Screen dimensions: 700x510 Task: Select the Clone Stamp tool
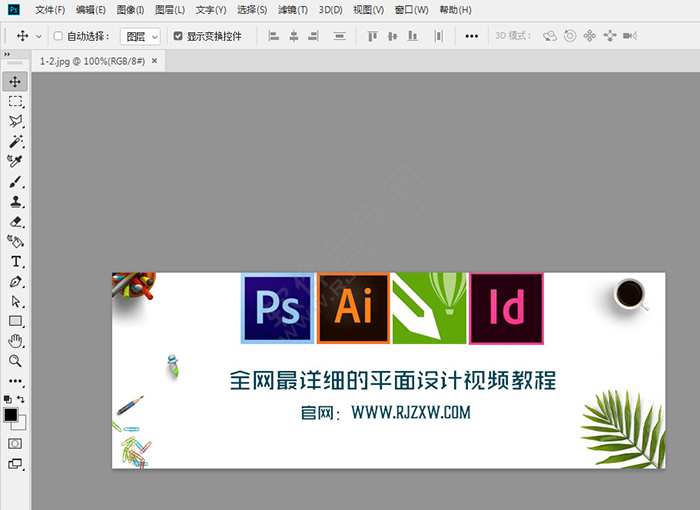15,202
